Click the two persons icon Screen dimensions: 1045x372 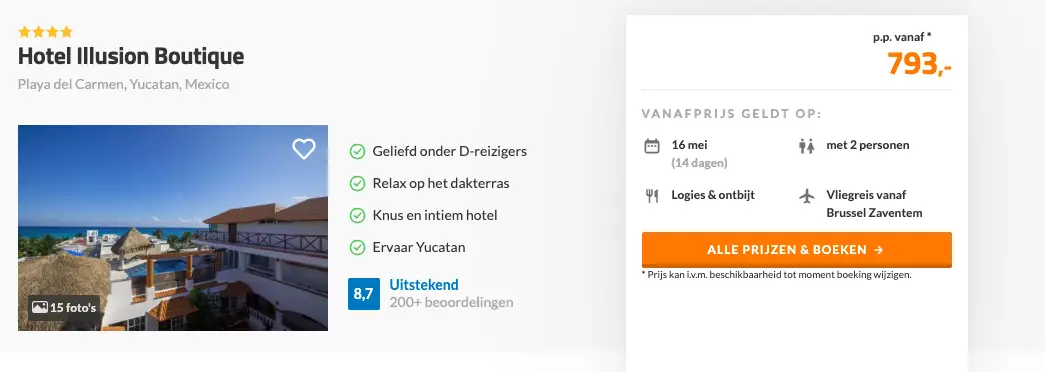pos(806,146)
